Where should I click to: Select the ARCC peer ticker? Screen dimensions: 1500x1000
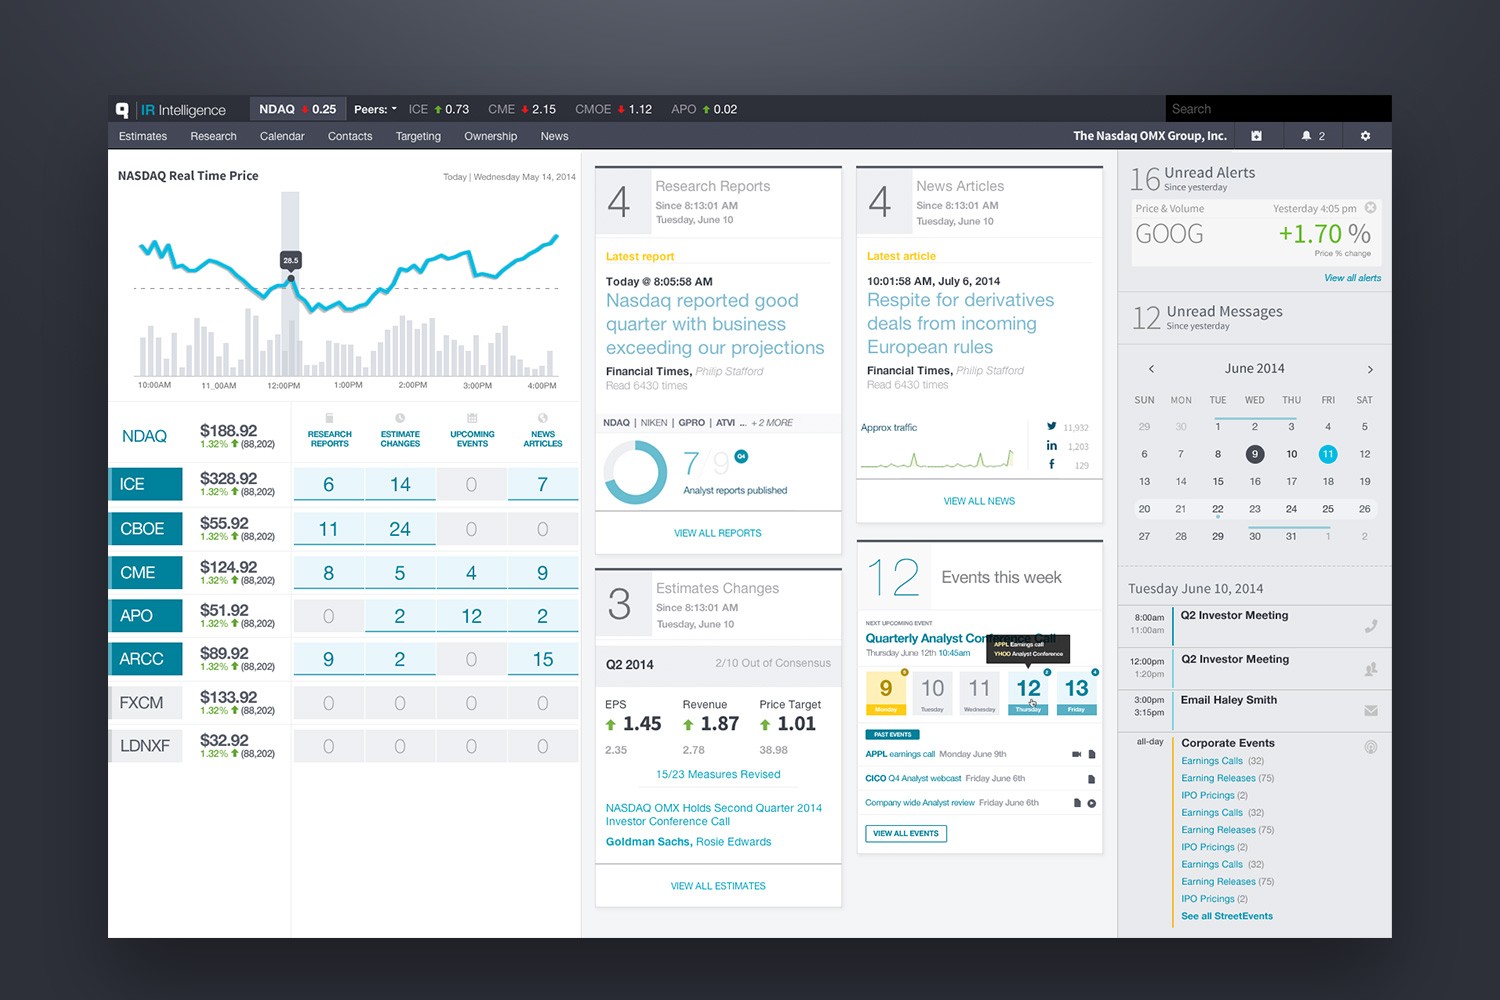click(x=145, y=659)
